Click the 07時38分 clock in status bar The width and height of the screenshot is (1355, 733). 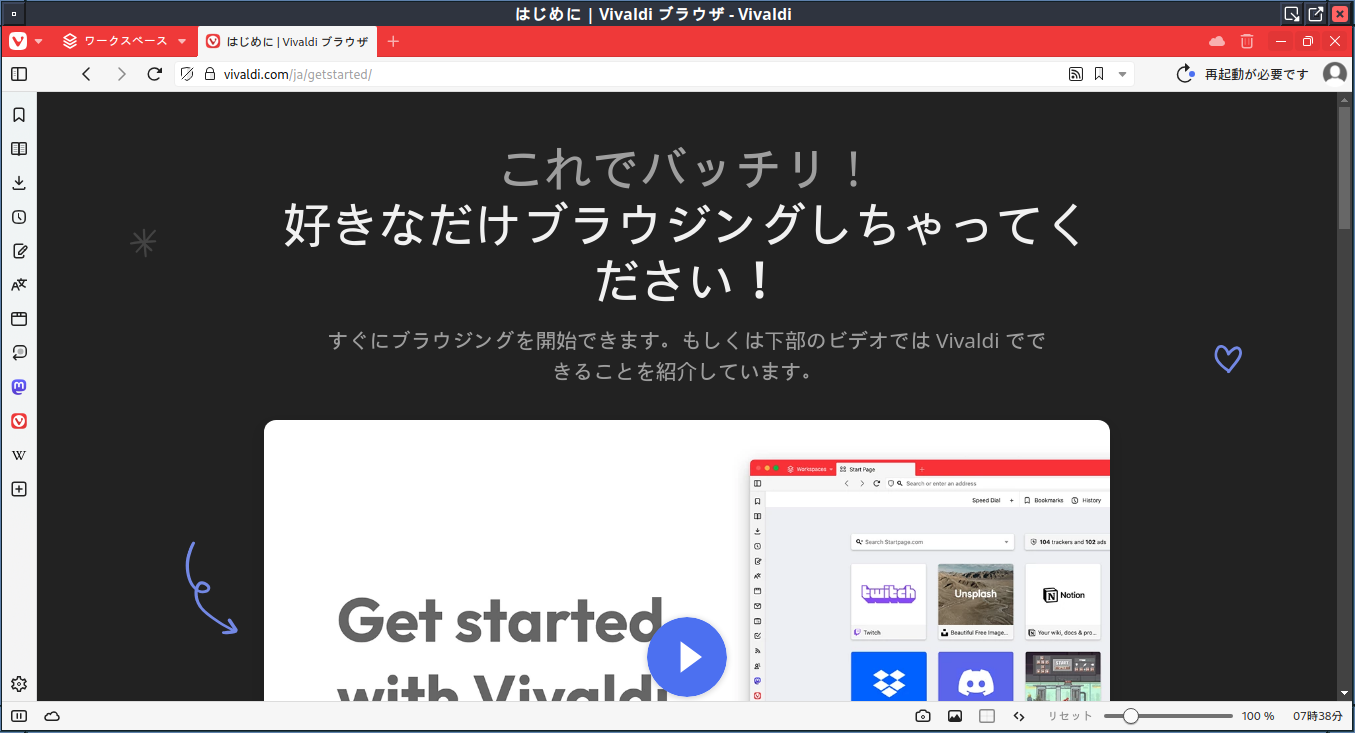click(x=1318, y=716)
